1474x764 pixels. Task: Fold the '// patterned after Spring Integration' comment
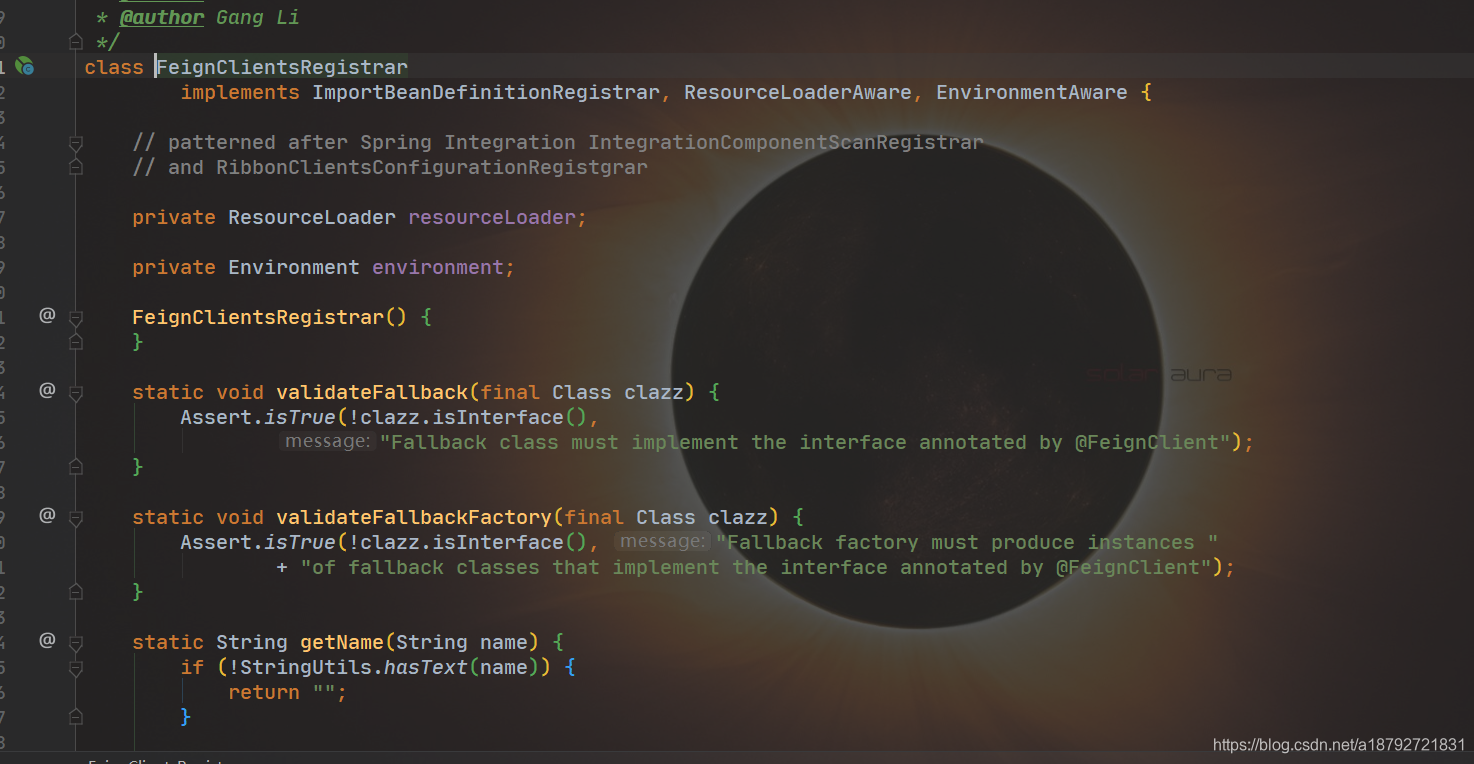(x=75, y=143)
